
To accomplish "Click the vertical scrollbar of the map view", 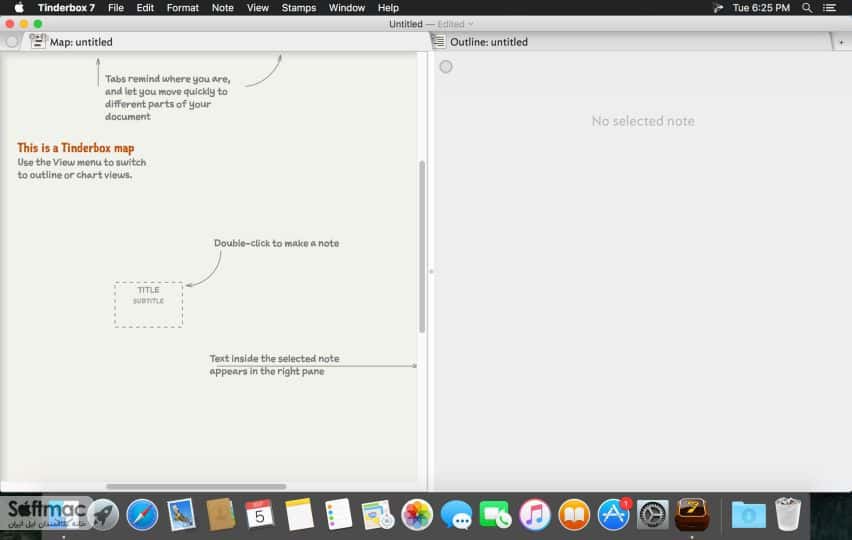I will pyautogui.click(x=422, y=247).
